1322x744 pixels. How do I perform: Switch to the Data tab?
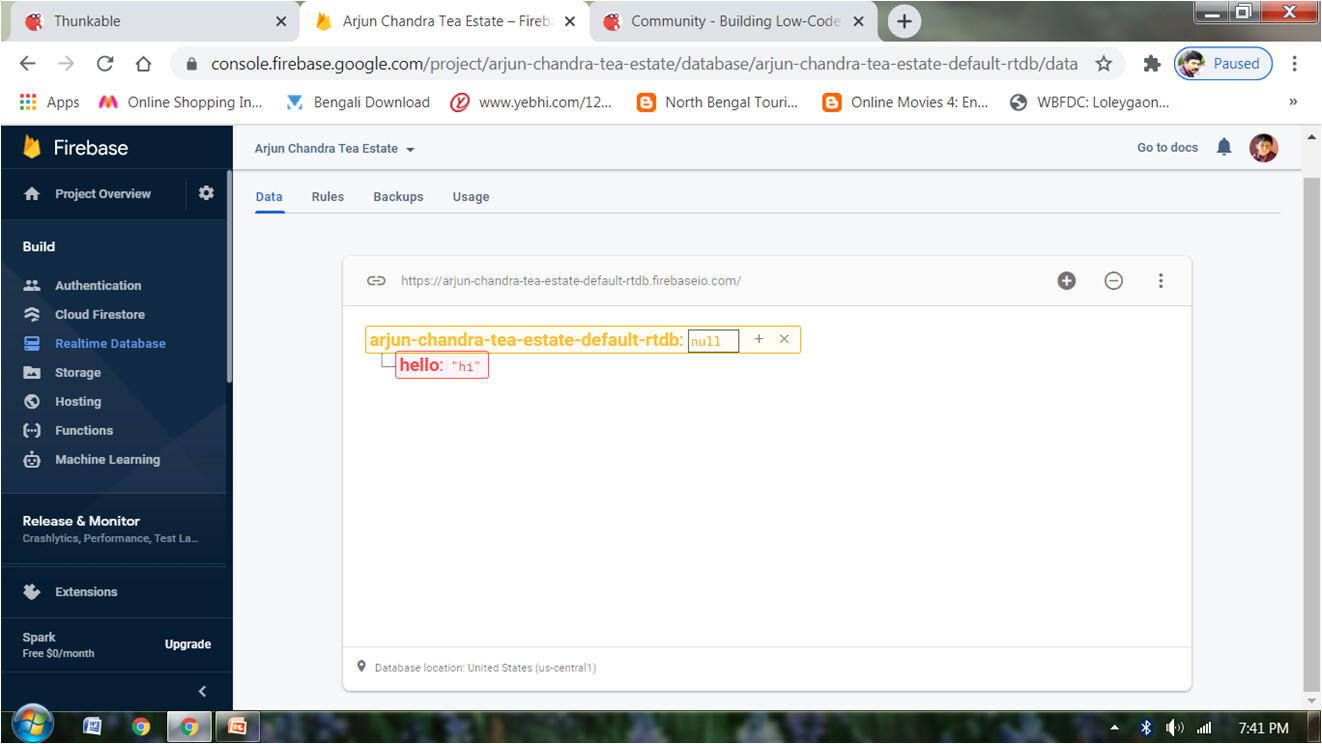click(269, 197)
